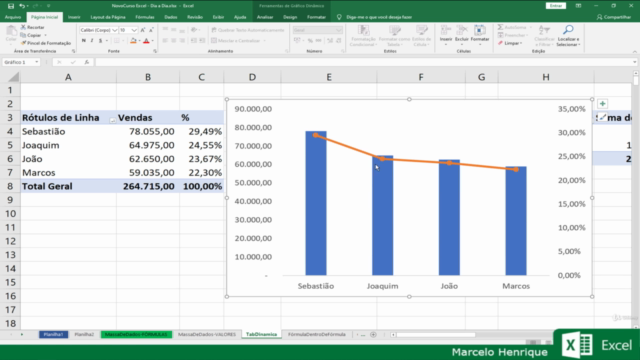Apply the red font color A icon
The width and height of the screenshot is (640, 360).
tap(146, 41)
